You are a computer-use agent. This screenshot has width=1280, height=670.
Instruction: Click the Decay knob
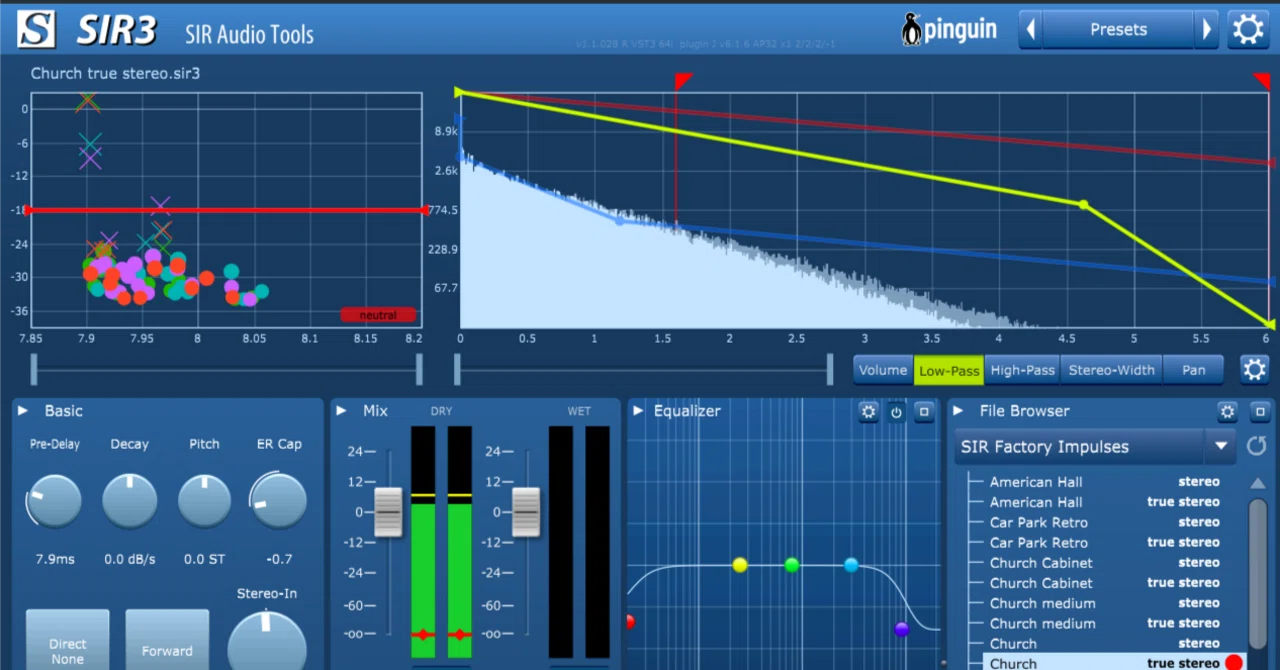[x=130, y=501]
